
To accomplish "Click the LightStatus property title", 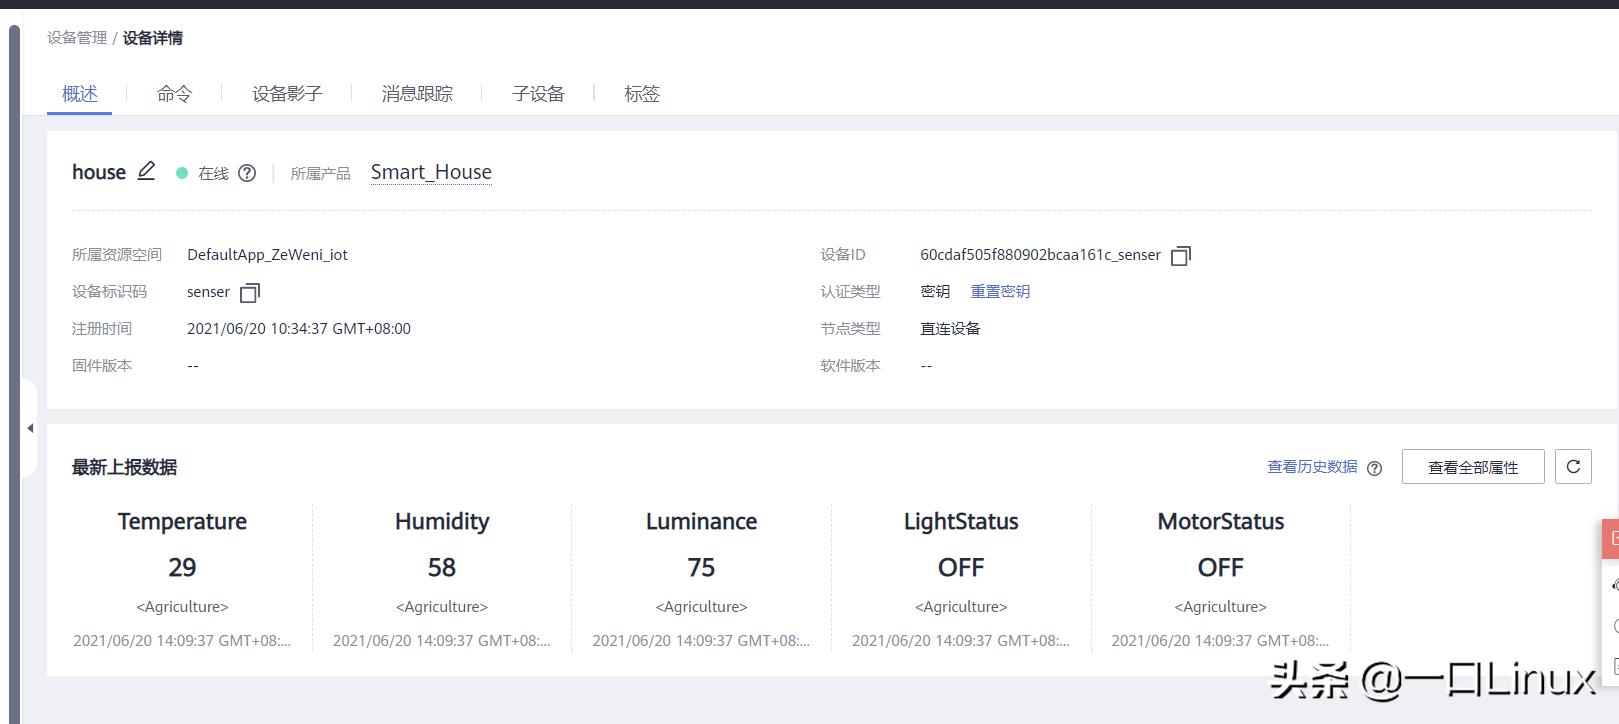I will point(961,521).
